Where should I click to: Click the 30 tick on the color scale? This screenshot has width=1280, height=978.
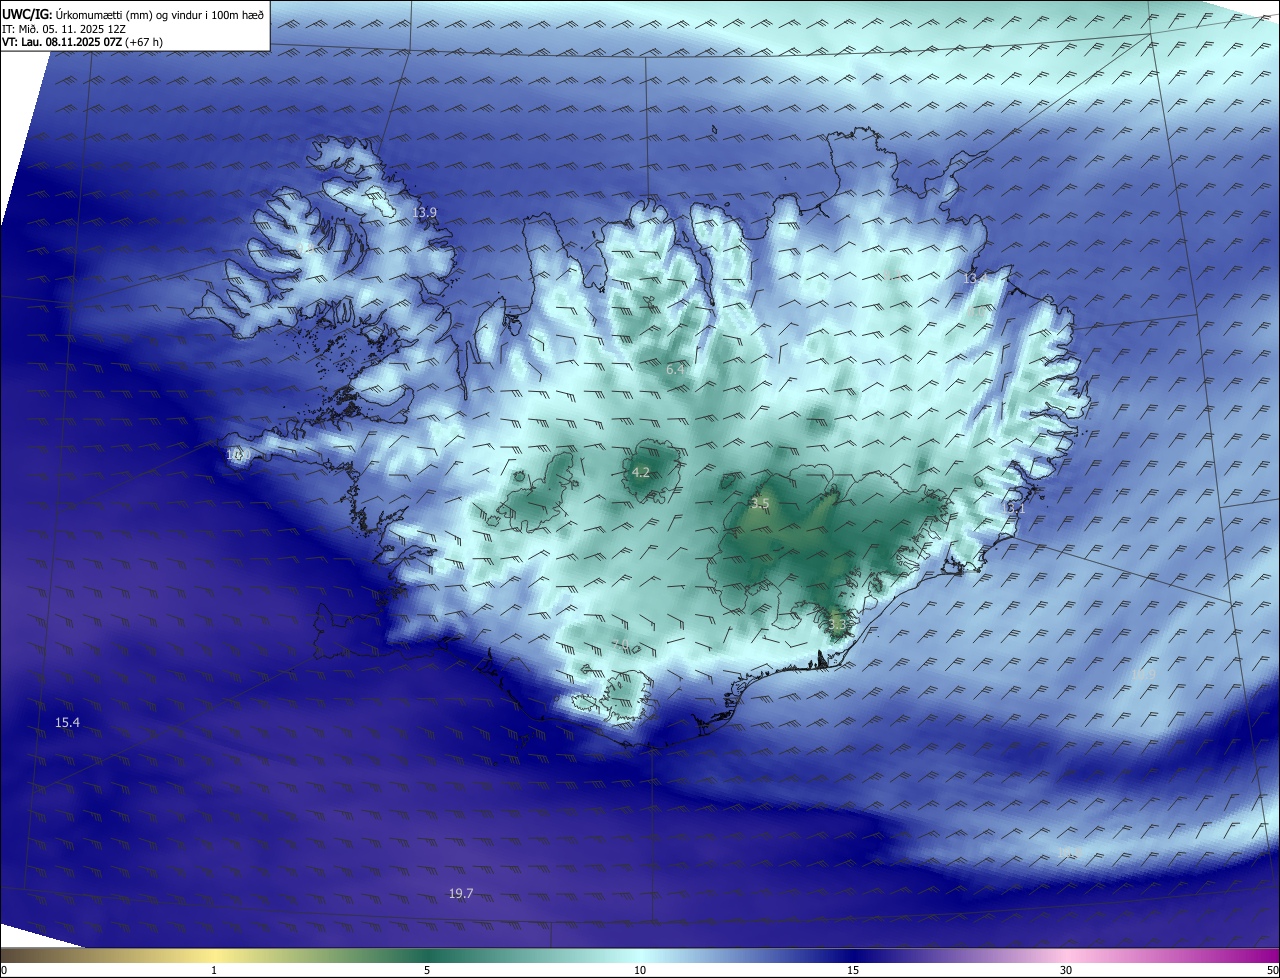pyautogui.click(x=1066, y=970)
